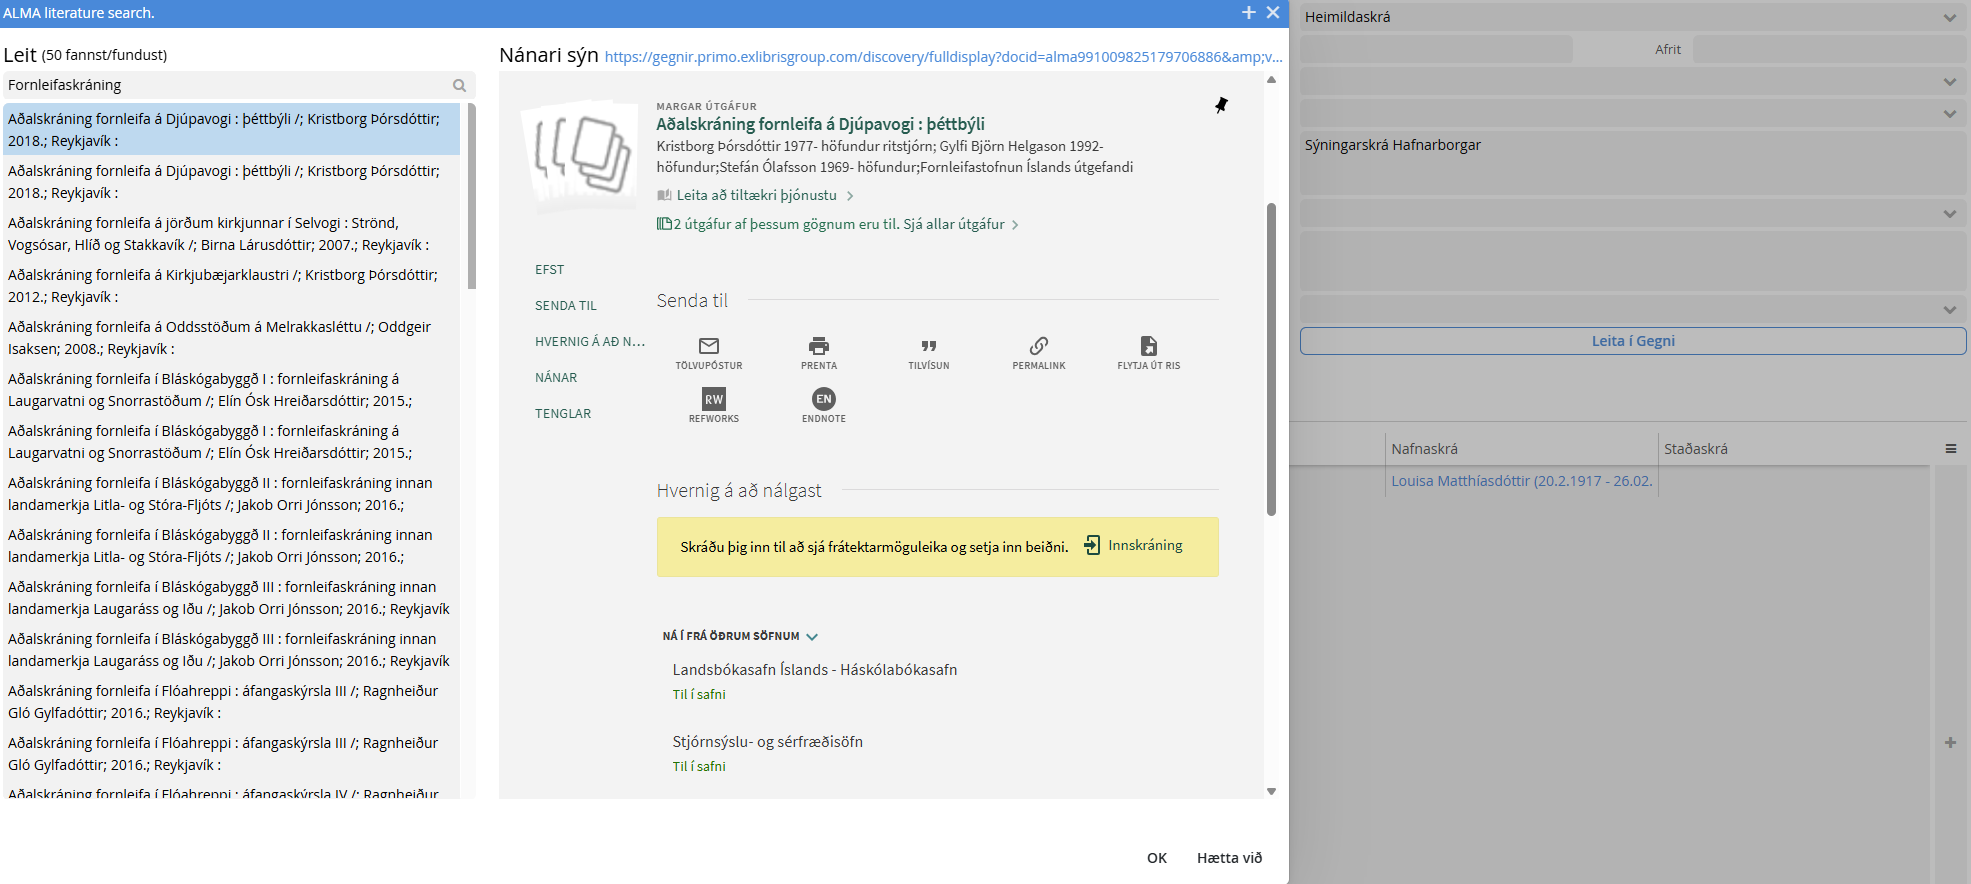Click the Leita í Gegni button

coord(1633,341)
